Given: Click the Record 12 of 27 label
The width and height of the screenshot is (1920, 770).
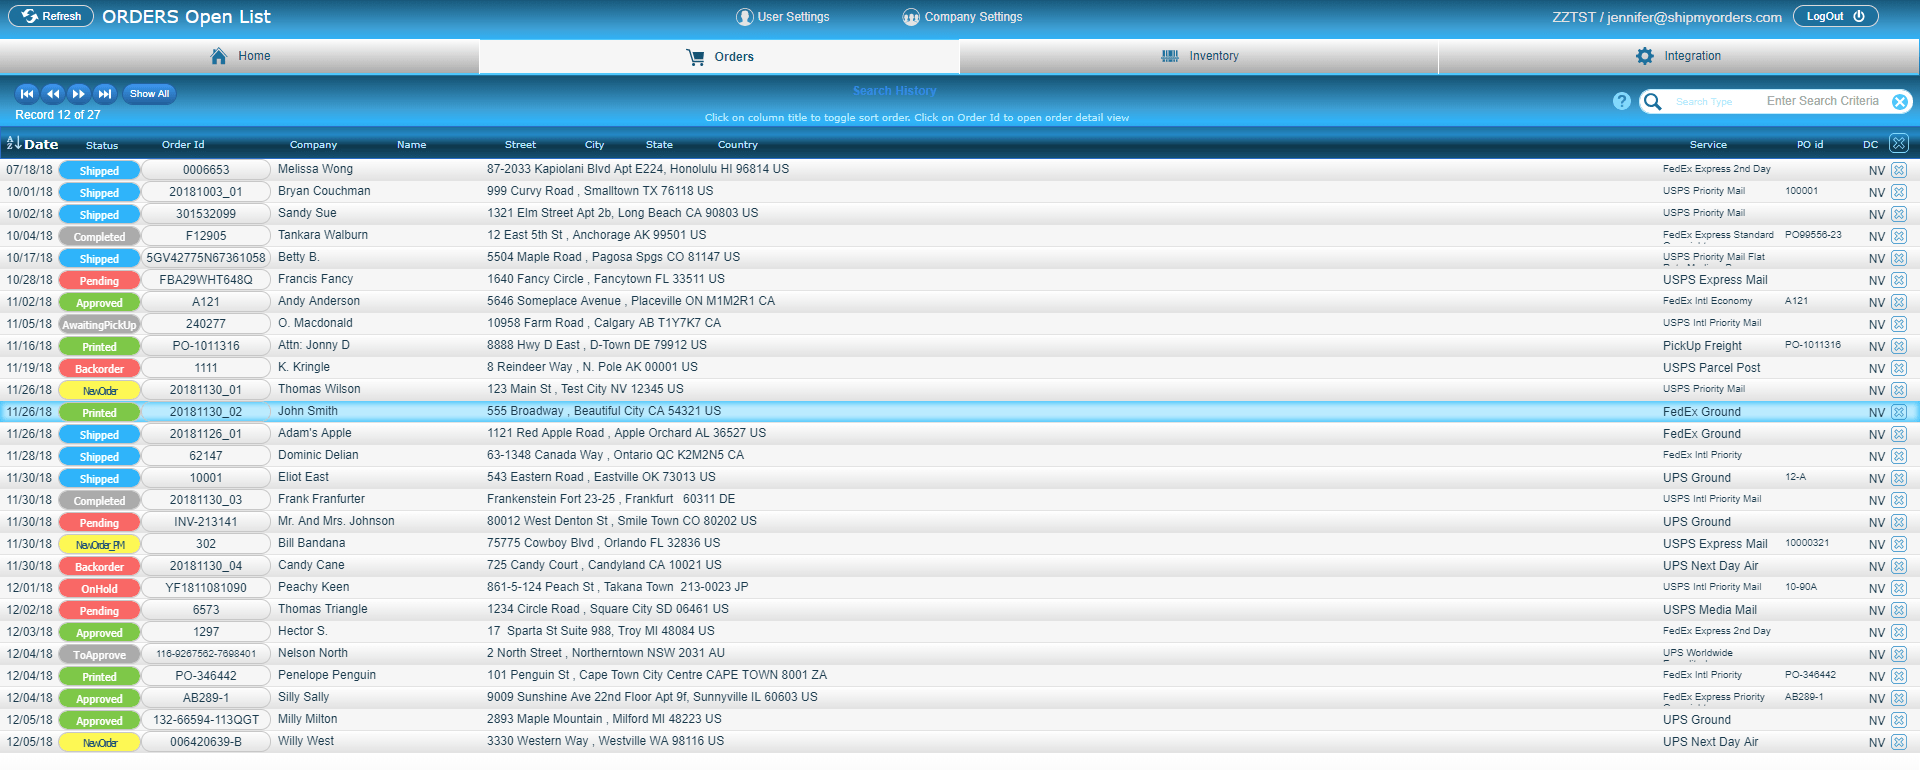Looking at the screenshot, I should [58, 115].
